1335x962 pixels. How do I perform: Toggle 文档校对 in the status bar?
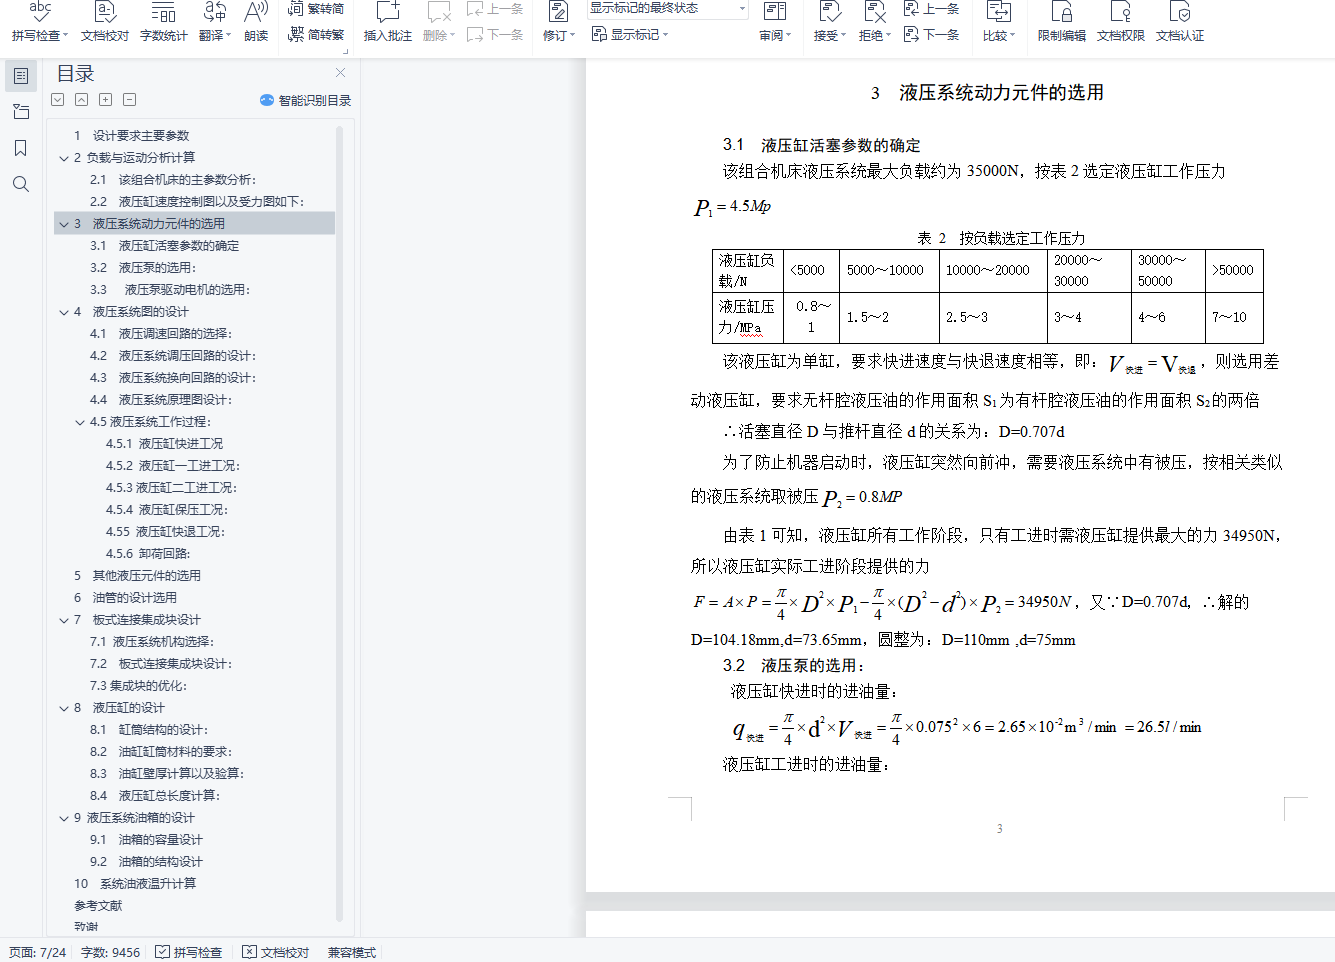pos(276,952)
